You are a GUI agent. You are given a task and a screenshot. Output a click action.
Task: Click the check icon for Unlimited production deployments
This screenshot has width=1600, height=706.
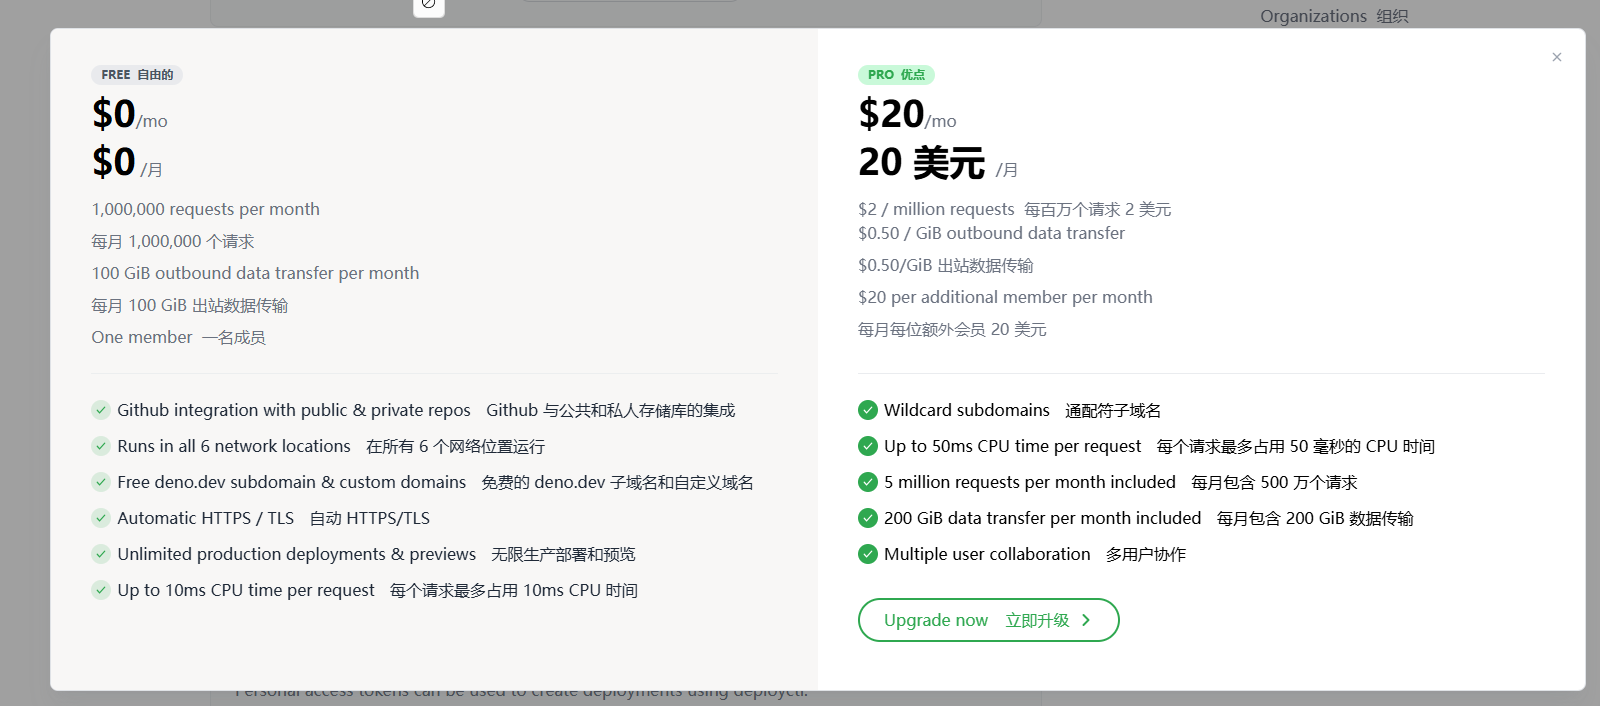(101, 554)
